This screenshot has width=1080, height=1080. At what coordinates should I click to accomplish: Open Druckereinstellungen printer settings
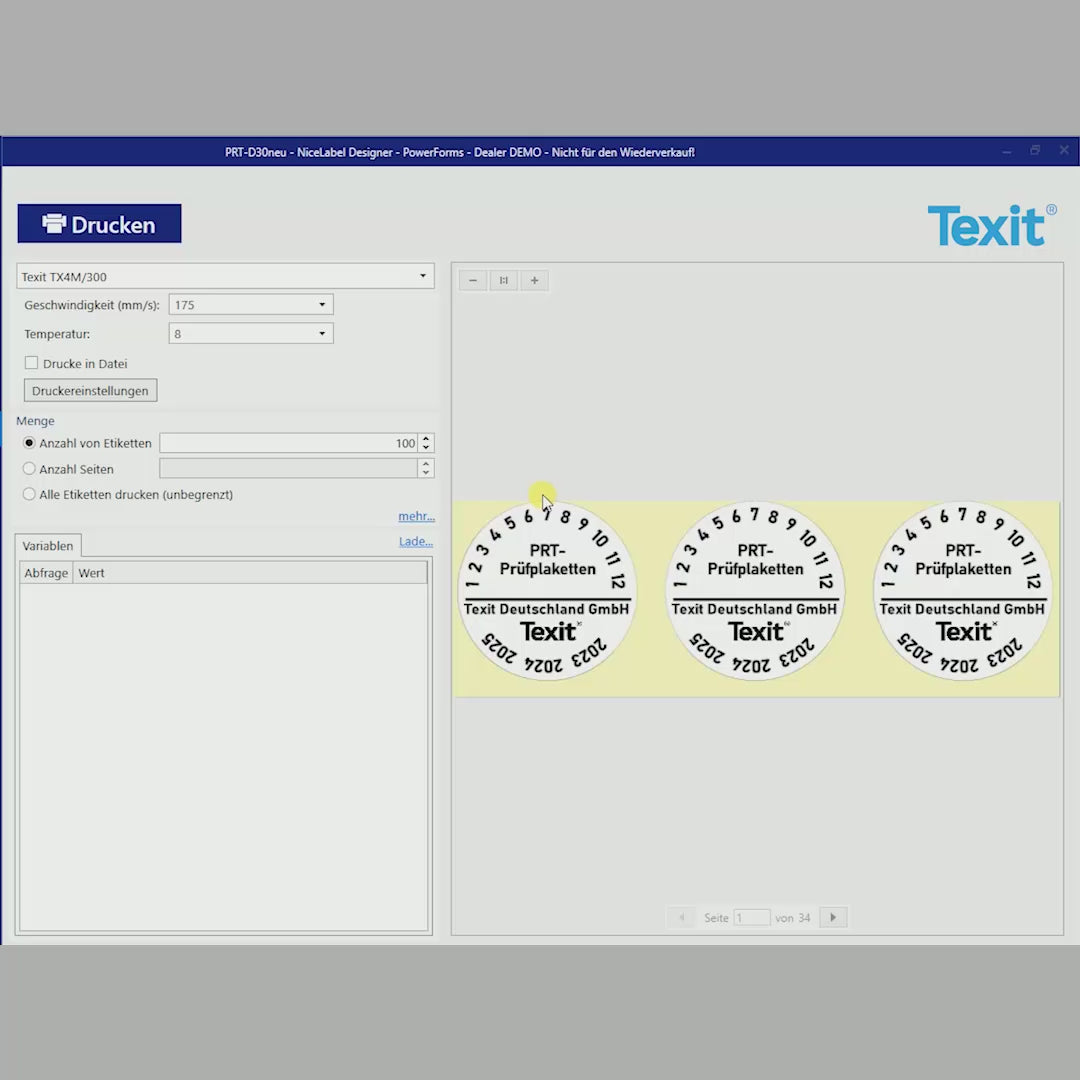(x=90, y=391)
